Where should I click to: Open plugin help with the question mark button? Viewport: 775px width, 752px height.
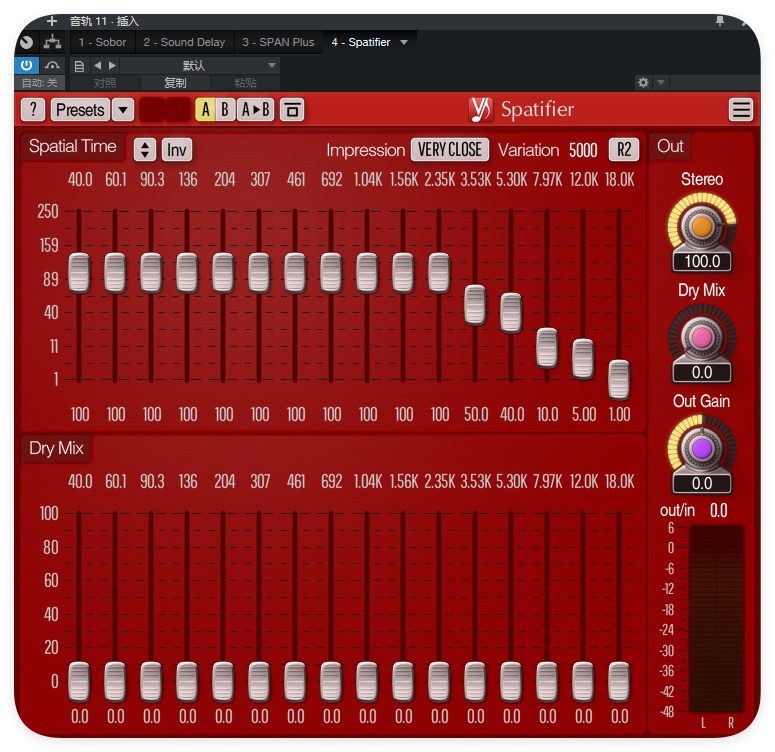[33, 109]
